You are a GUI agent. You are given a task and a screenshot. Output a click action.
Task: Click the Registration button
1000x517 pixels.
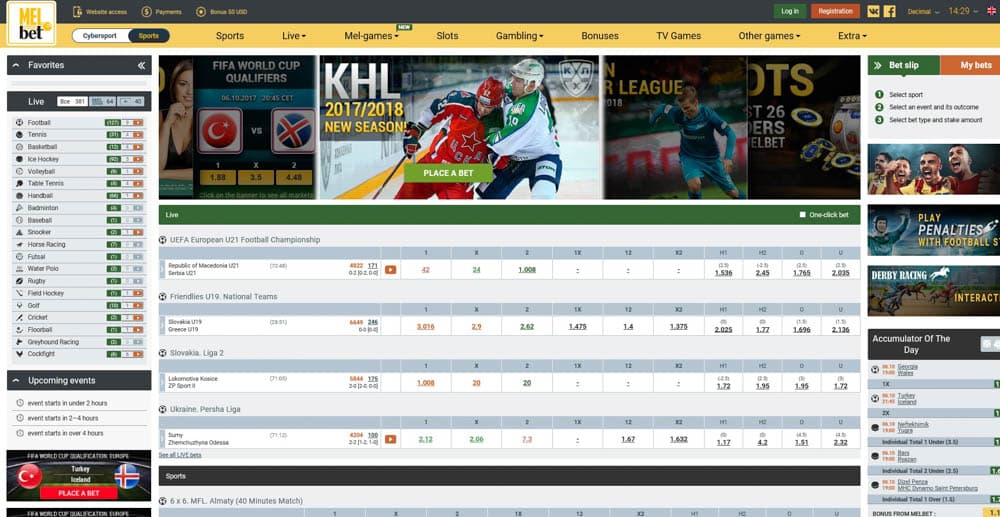[x=835, y=11]
